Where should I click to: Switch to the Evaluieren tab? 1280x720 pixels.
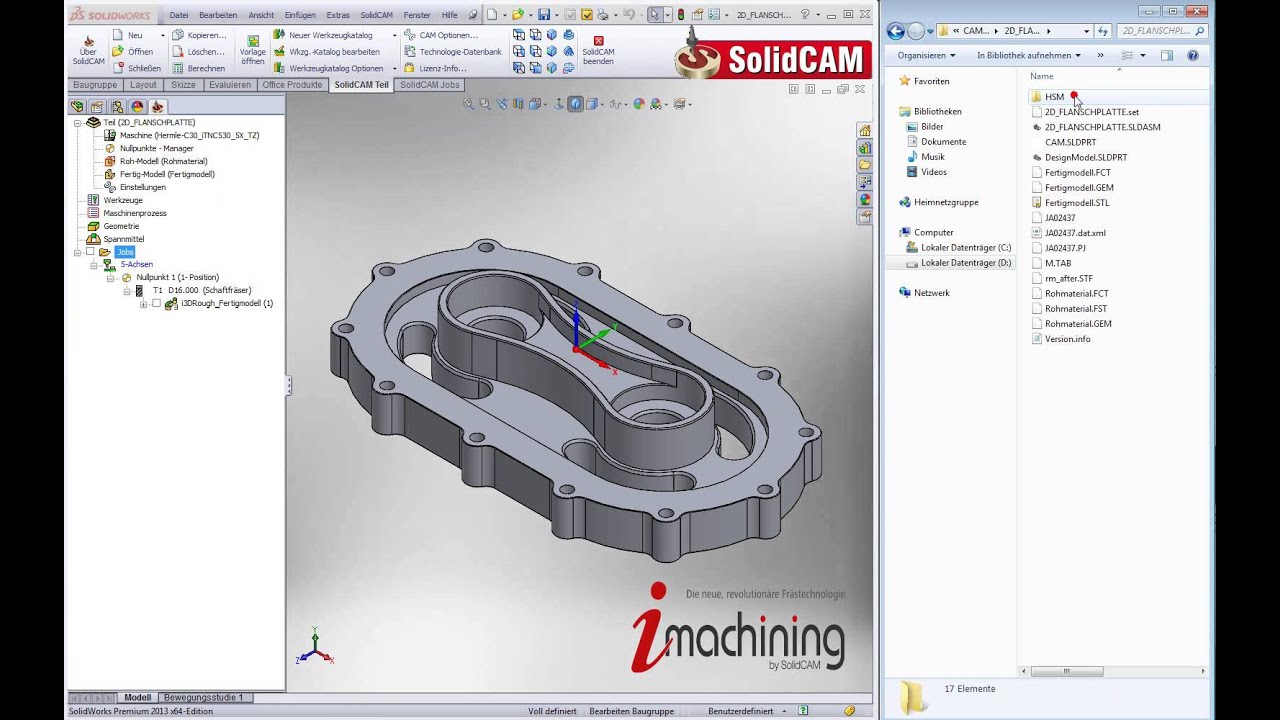pyautogui.click(x=230, y=85)
